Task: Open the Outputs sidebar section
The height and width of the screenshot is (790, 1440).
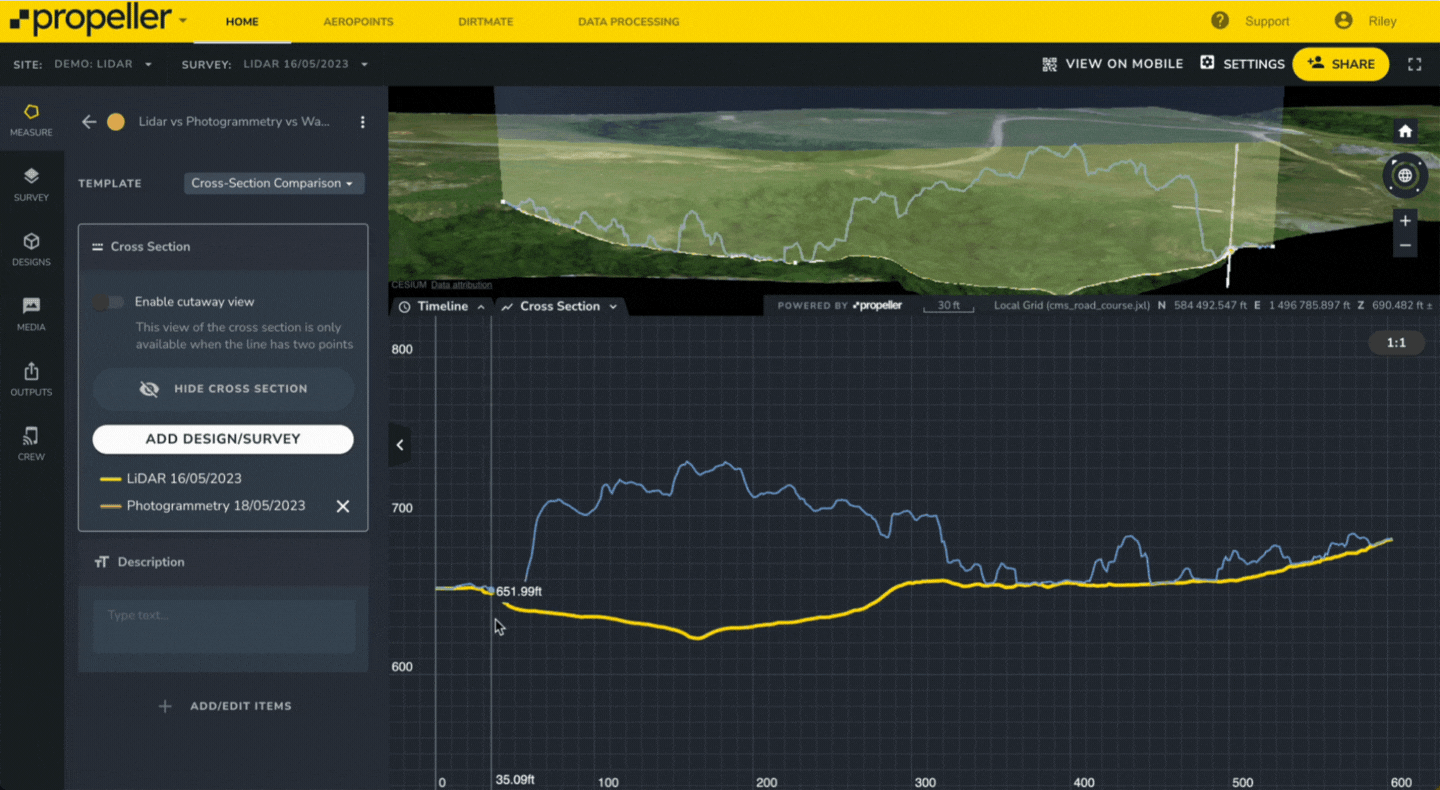Action: (x=31, y=378)
